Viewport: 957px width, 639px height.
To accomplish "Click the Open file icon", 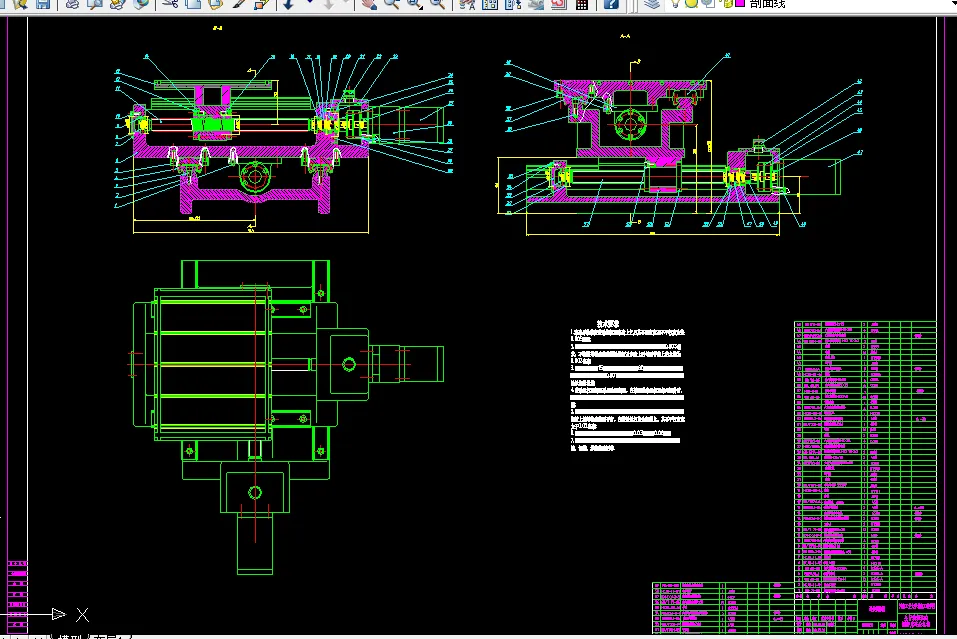I will [20, 4].
